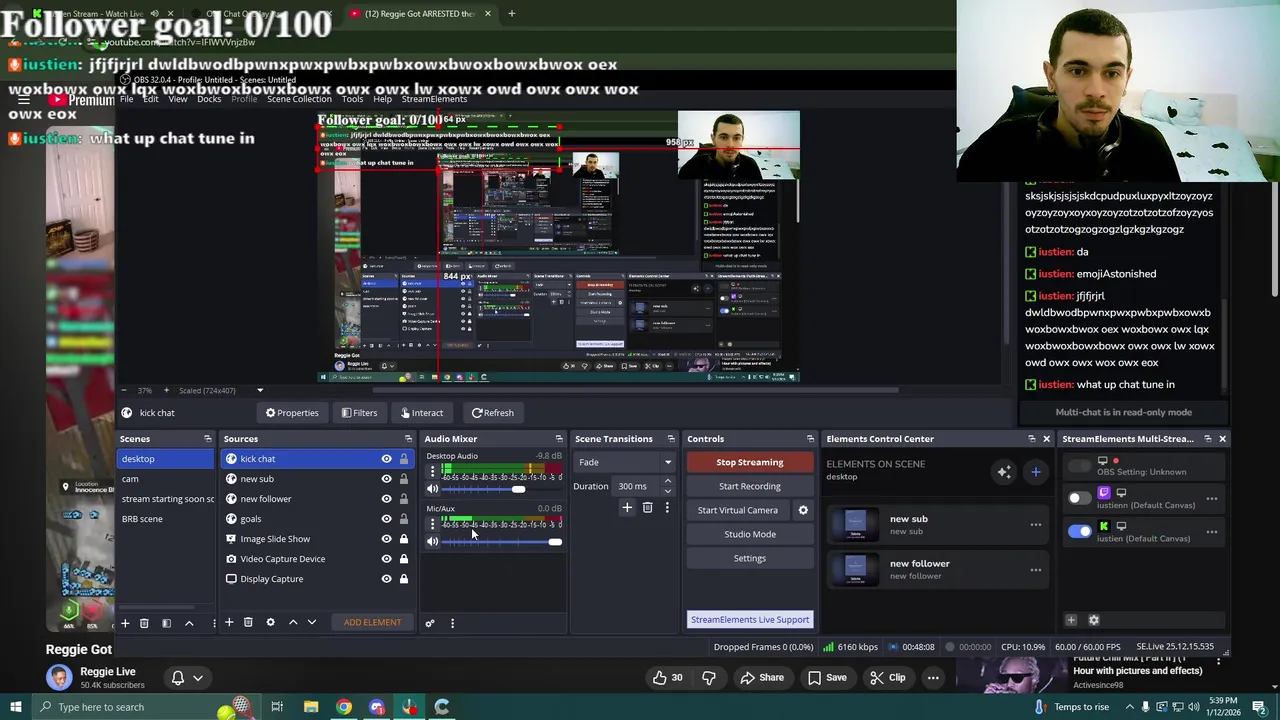This screenshot has width=1280, height=720.
Task: Click Start Recording button
Action: click(750, 486)
